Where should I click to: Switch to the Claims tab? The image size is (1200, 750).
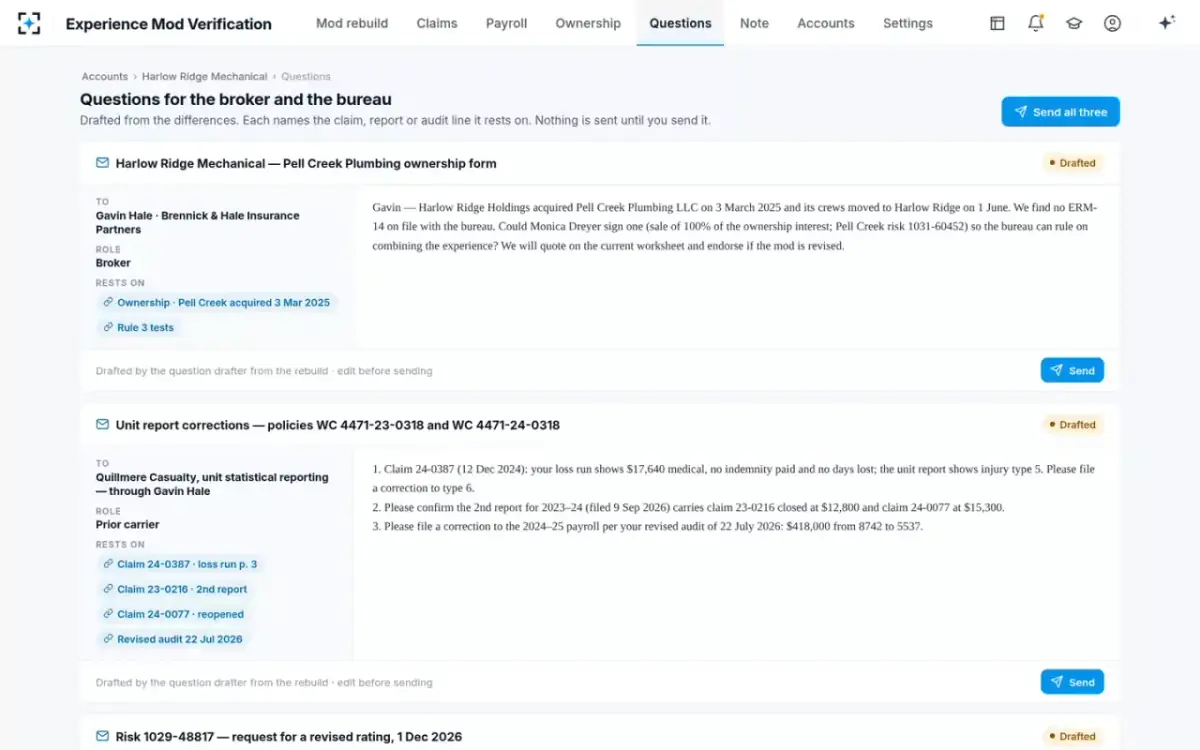point(437,23)
